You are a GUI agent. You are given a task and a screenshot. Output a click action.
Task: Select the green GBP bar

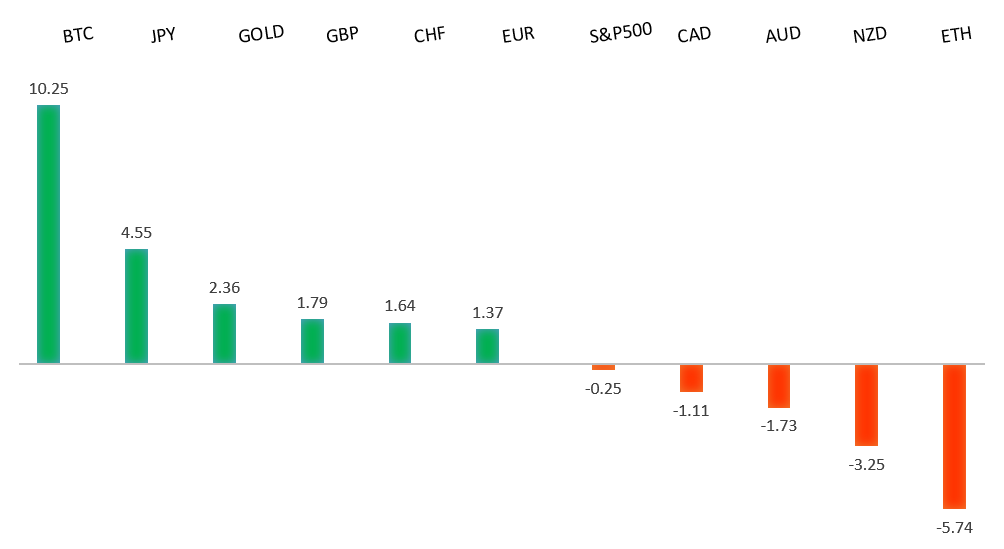coord(312,341)
